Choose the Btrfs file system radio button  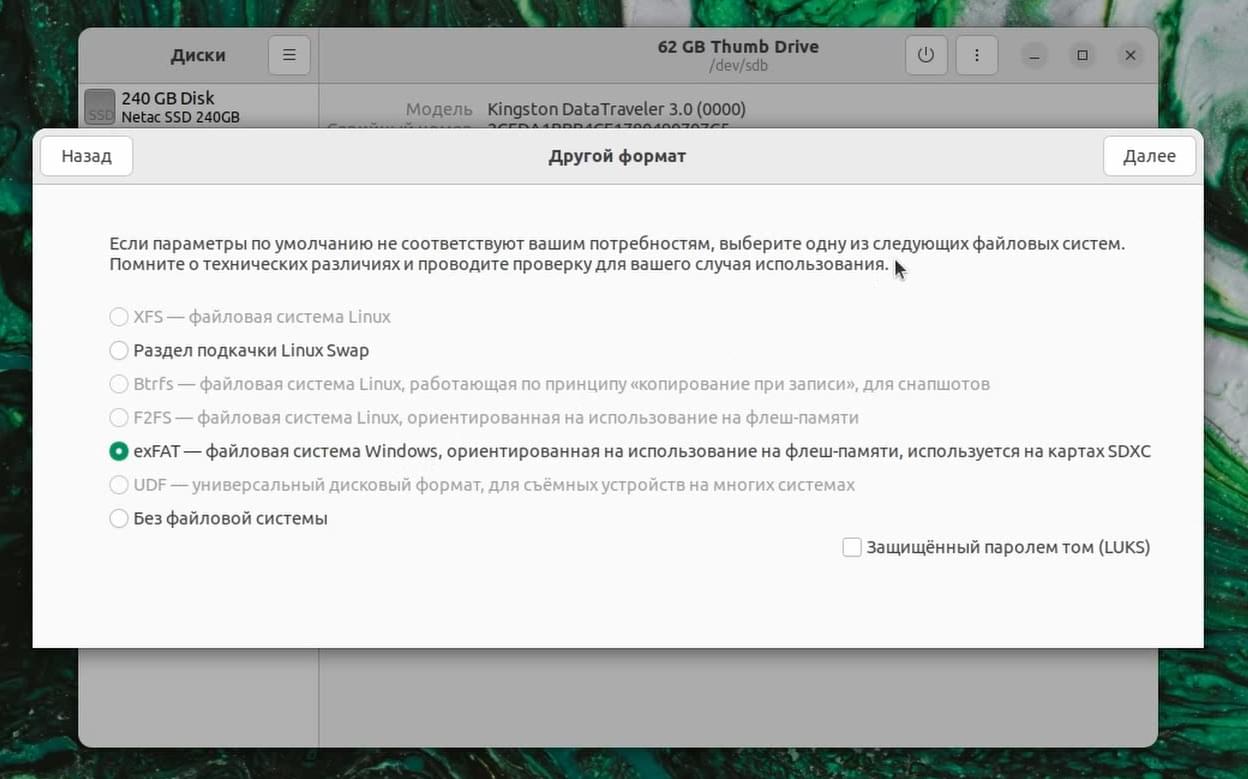[x=119, y=384]
